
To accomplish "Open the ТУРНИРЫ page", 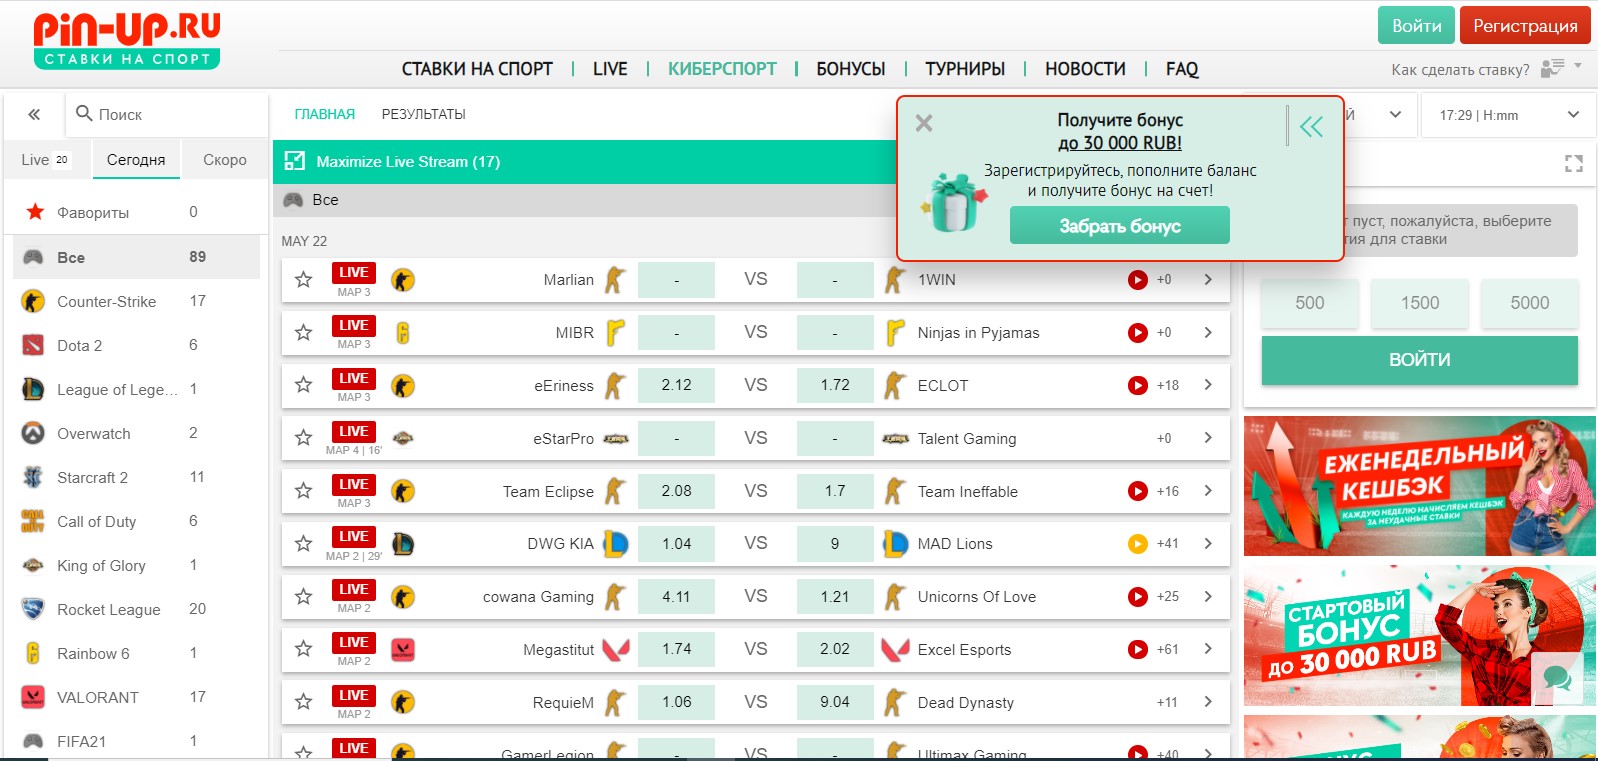I will (965, 69).
